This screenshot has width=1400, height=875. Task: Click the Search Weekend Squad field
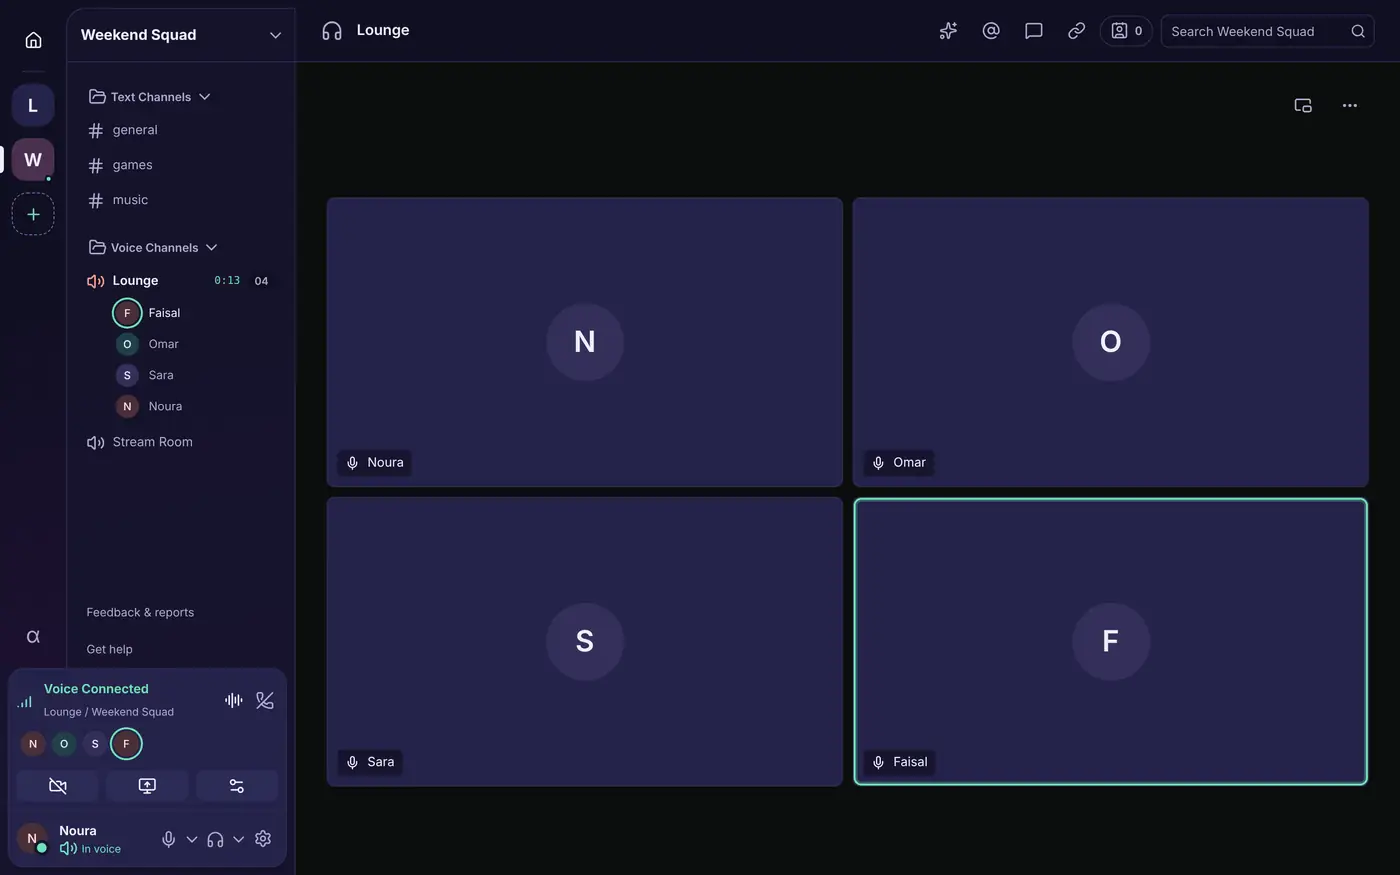[1267, 31]
